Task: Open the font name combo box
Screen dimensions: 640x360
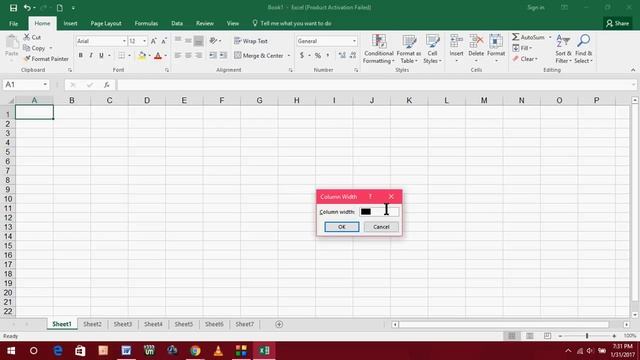Action: [x=101, y=41]
